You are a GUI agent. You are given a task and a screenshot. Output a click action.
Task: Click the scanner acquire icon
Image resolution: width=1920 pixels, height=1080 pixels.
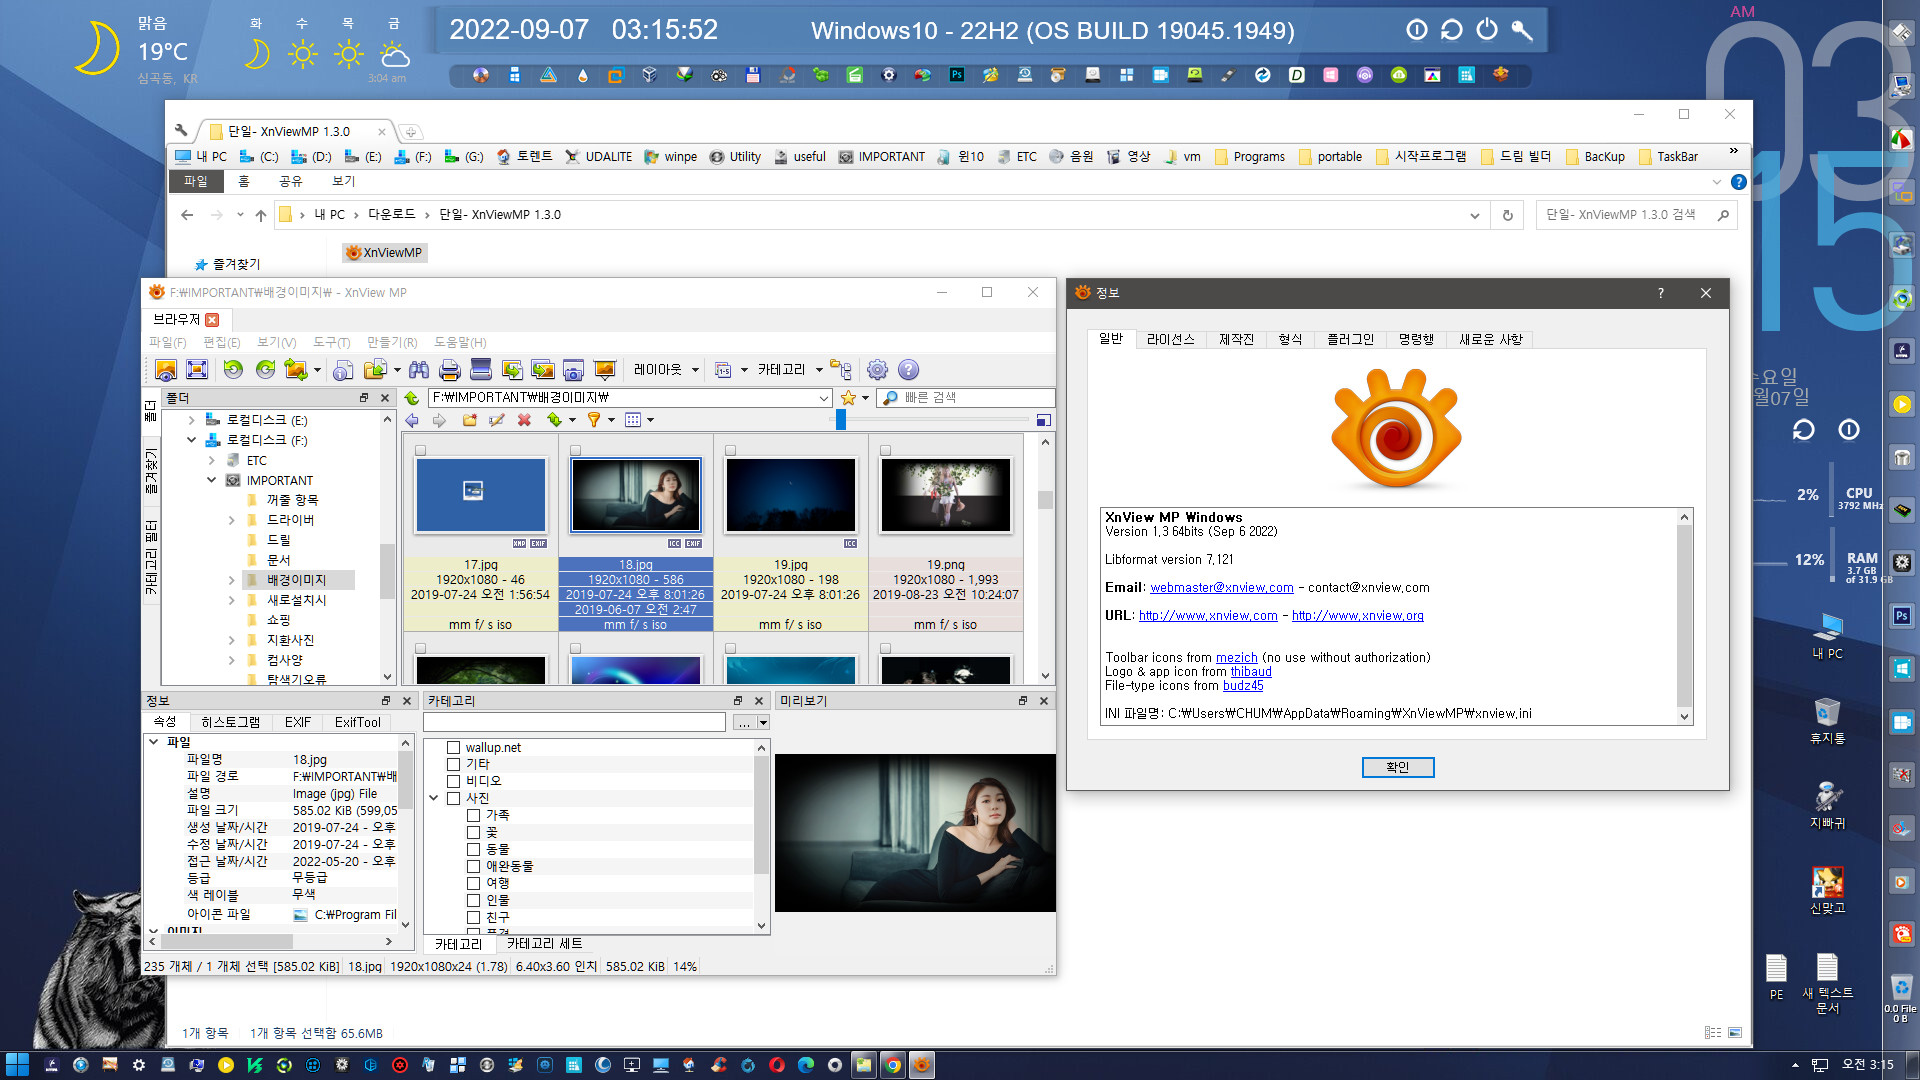tap(481, 370)
